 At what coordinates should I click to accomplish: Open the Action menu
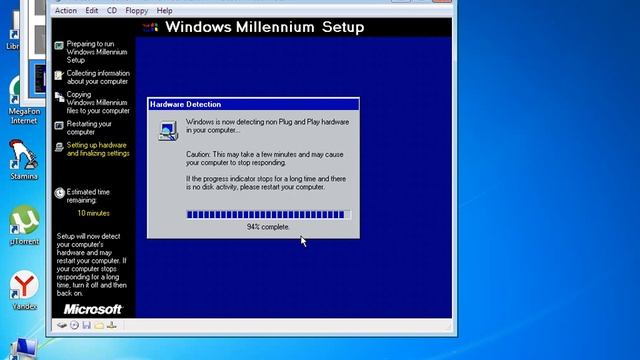pos(66,11)
